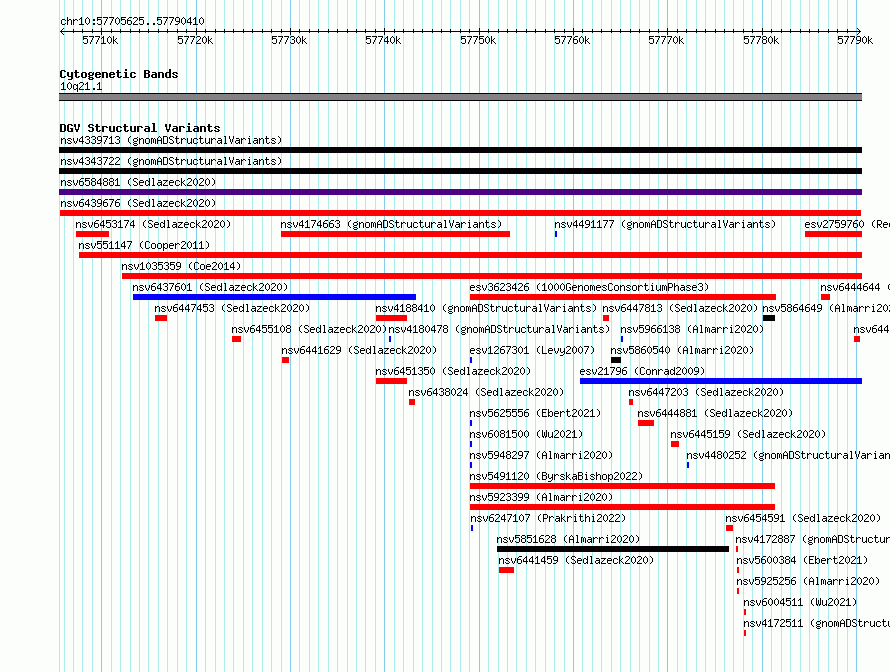Viewport: 890px width, 672px height.
Task: Click the right arrow of the coordinate ruler
Action: pos(859,31)
